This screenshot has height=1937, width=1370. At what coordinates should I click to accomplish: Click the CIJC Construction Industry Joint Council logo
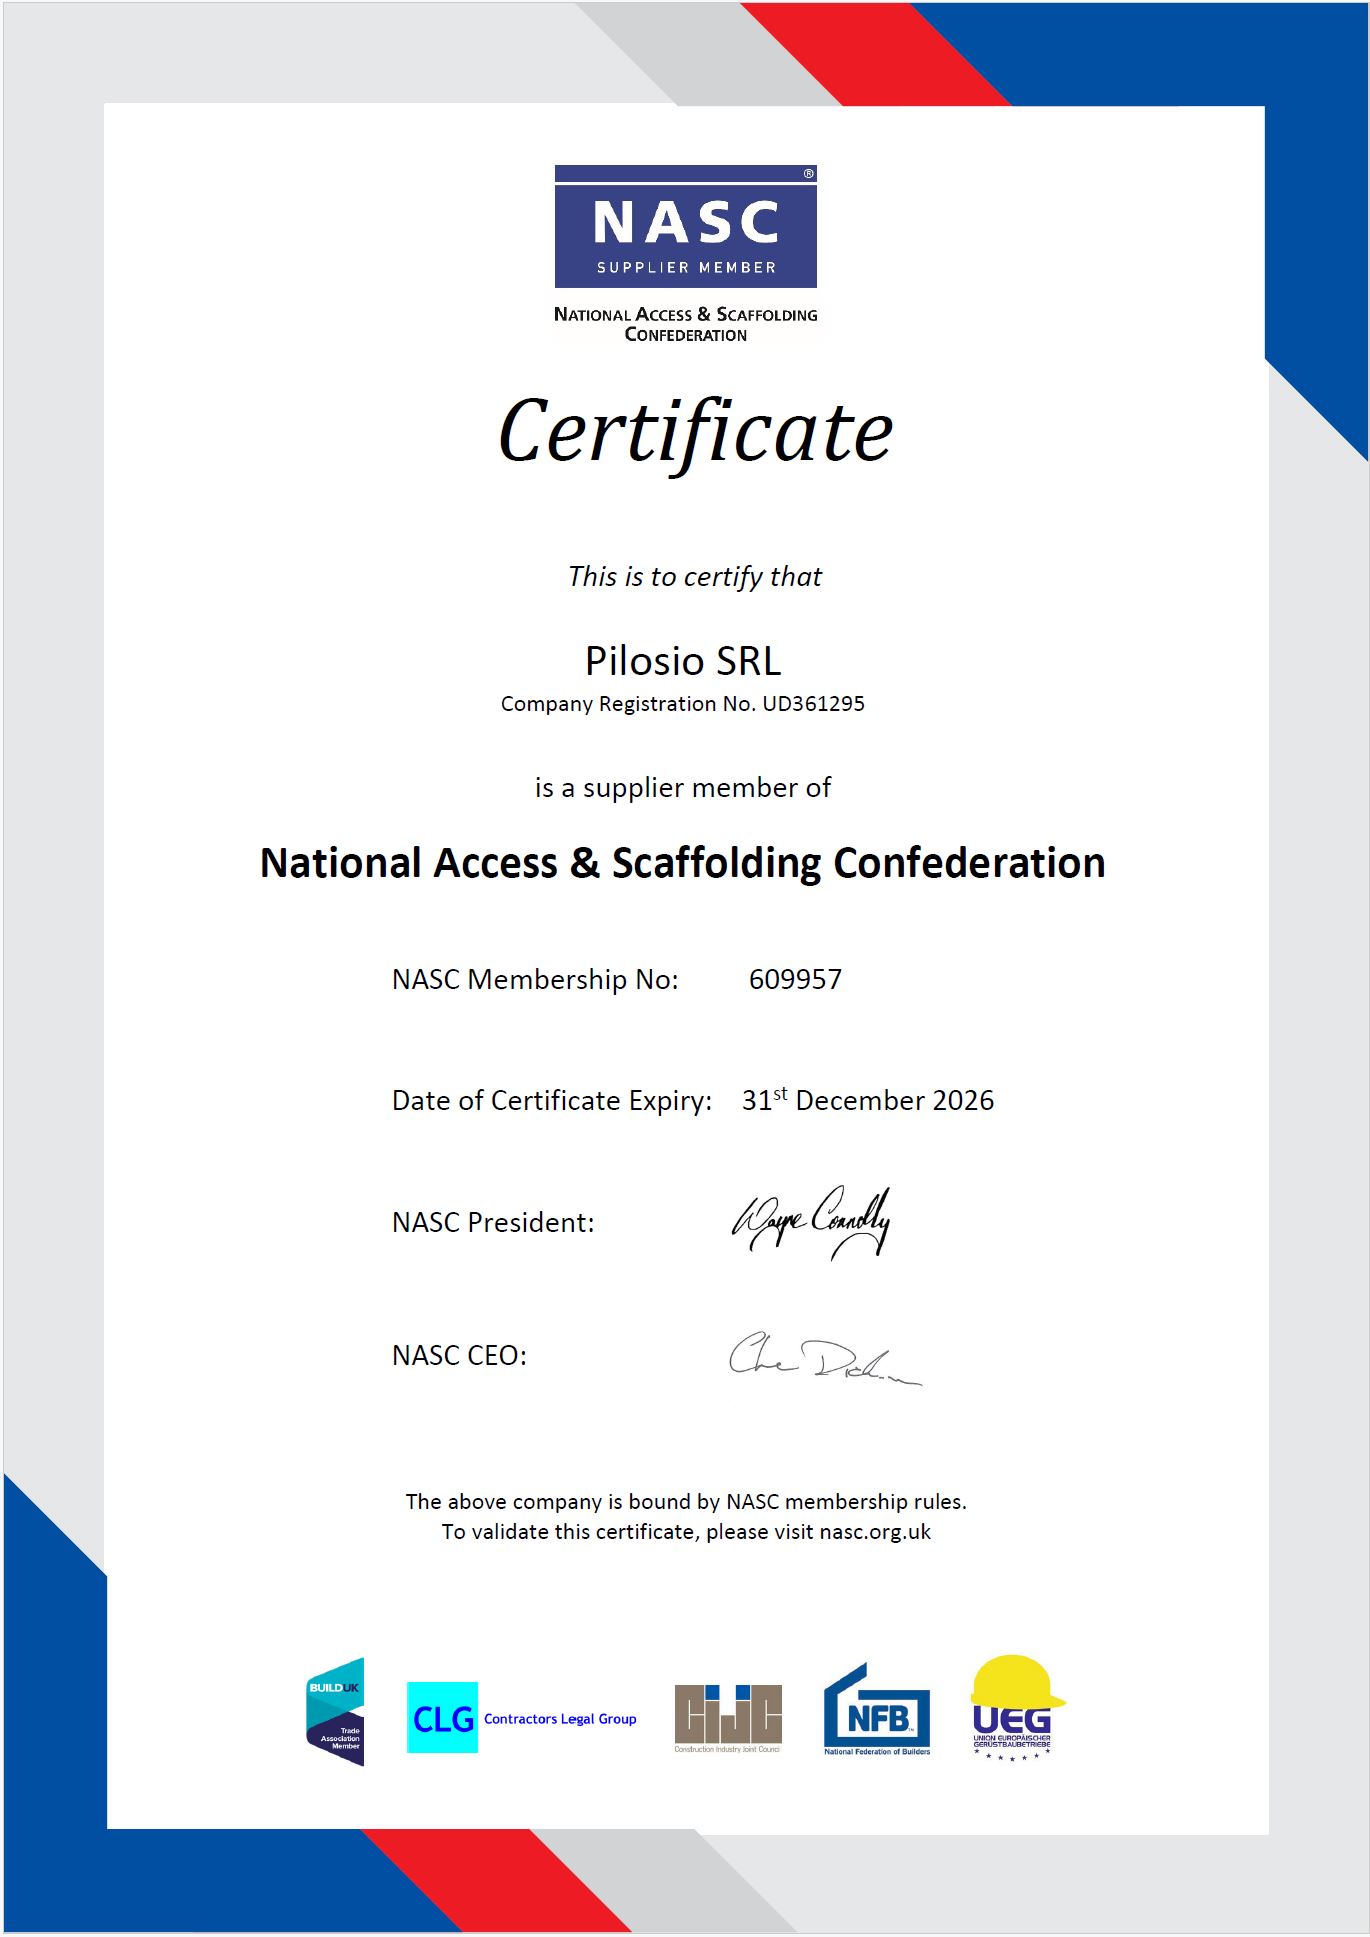coord(728,1717)
